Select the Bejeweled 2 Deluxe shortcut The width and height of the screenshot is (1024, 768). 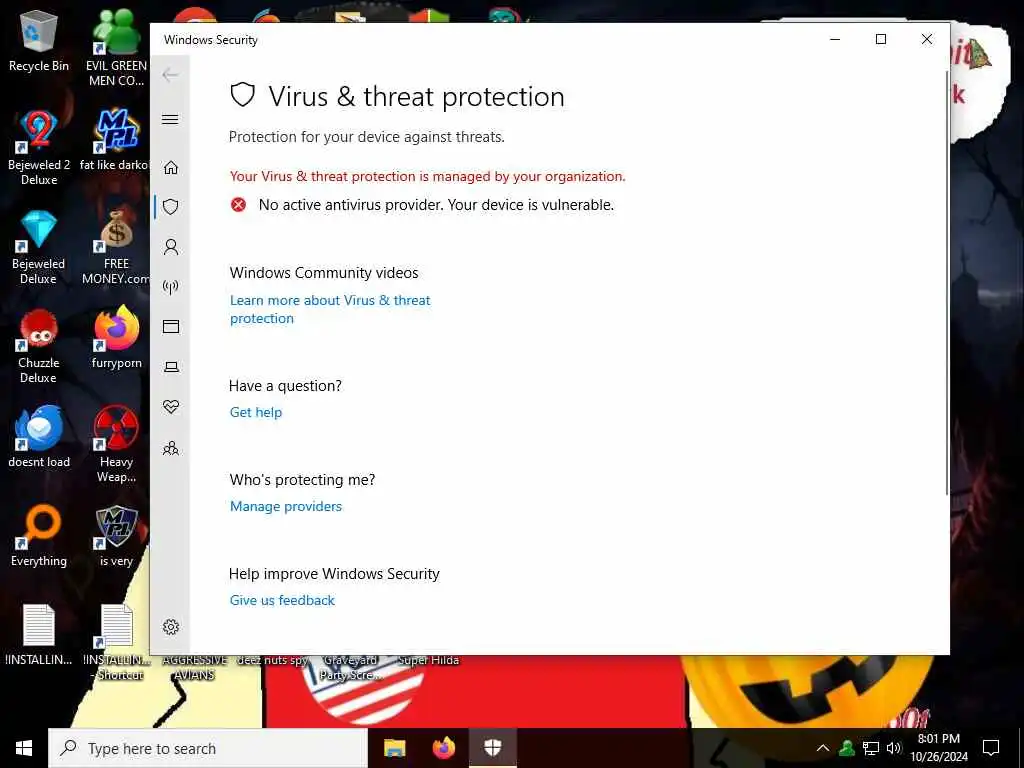pyautogui.click(x=39, y=146)
